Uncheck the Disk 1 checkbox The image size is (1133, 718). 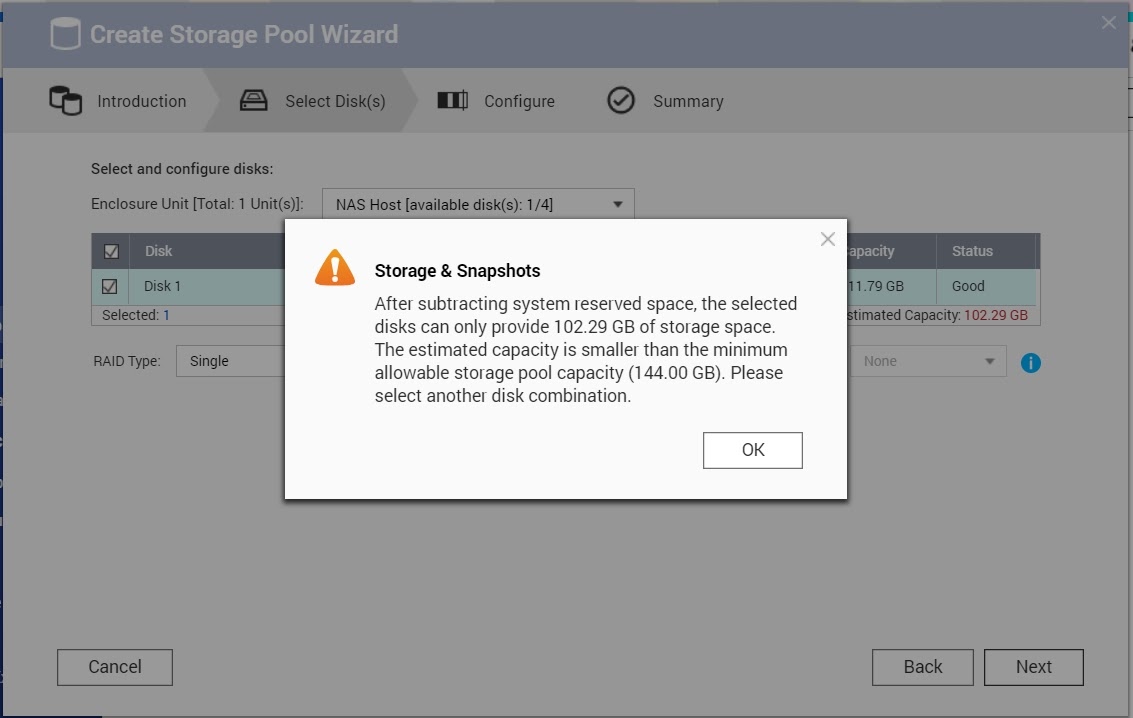(x=110, y=287)
